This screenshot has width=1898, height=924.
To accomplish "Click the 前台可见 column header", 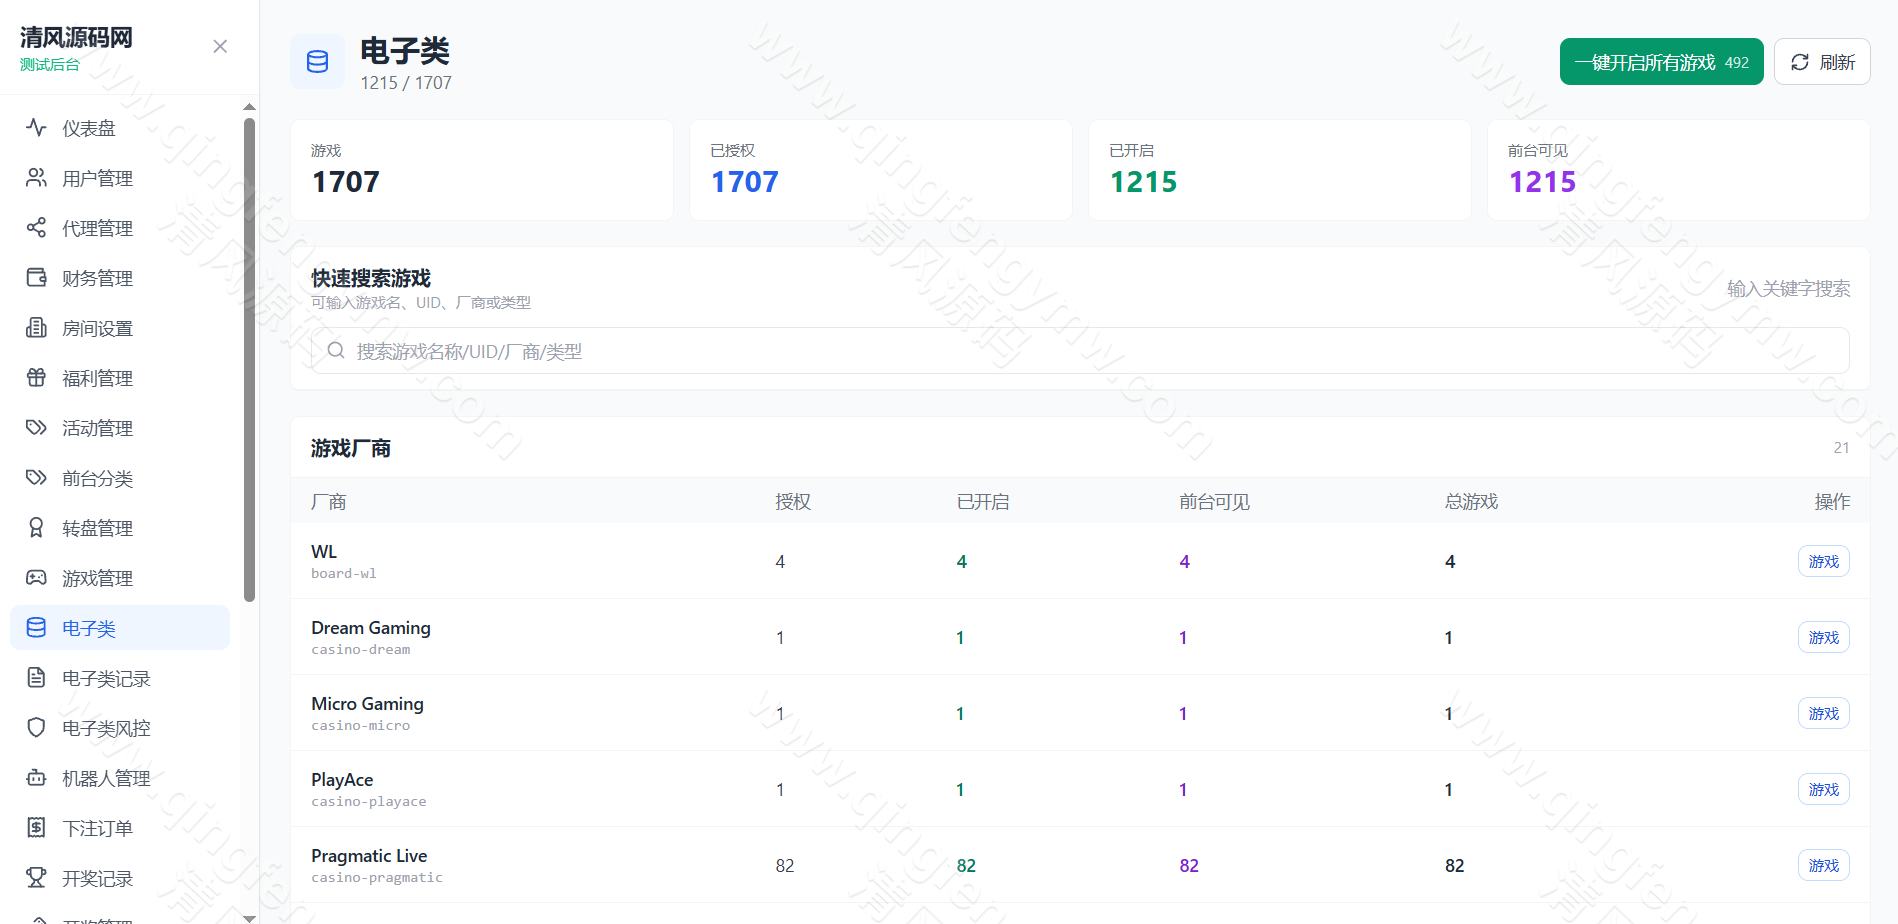I will pyautogui.click(x=1214, y=501).
